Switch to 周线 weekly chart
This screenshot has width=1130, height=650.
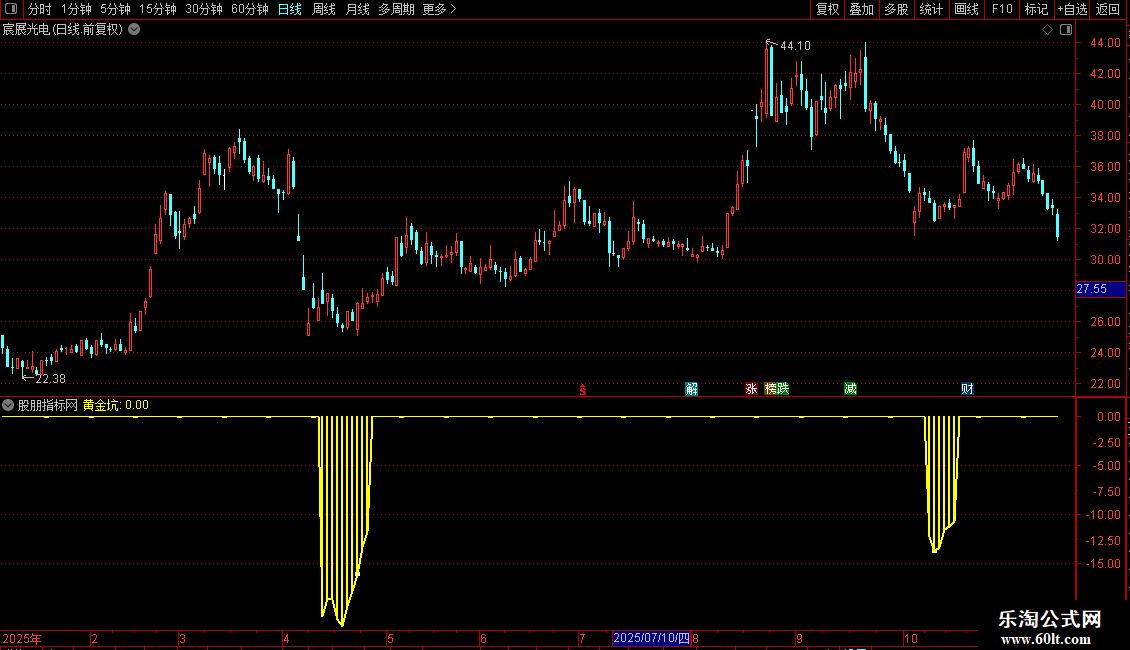[x=324, y=9]
